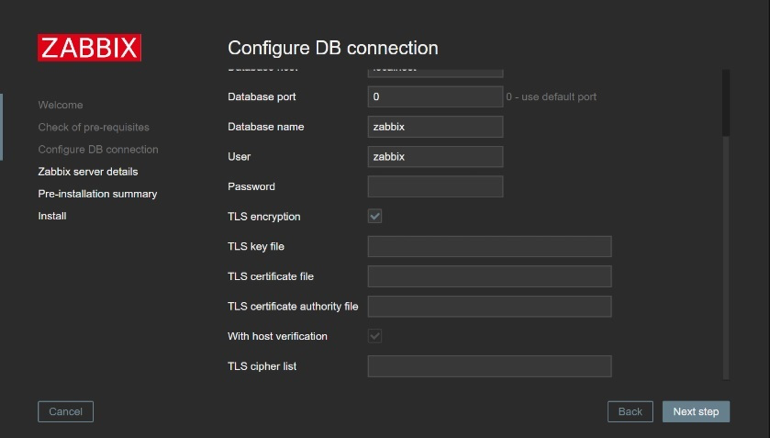Screen dimensions: 770x438
Task: Click the TLS certificate file label
Action: tap(271, 276)
